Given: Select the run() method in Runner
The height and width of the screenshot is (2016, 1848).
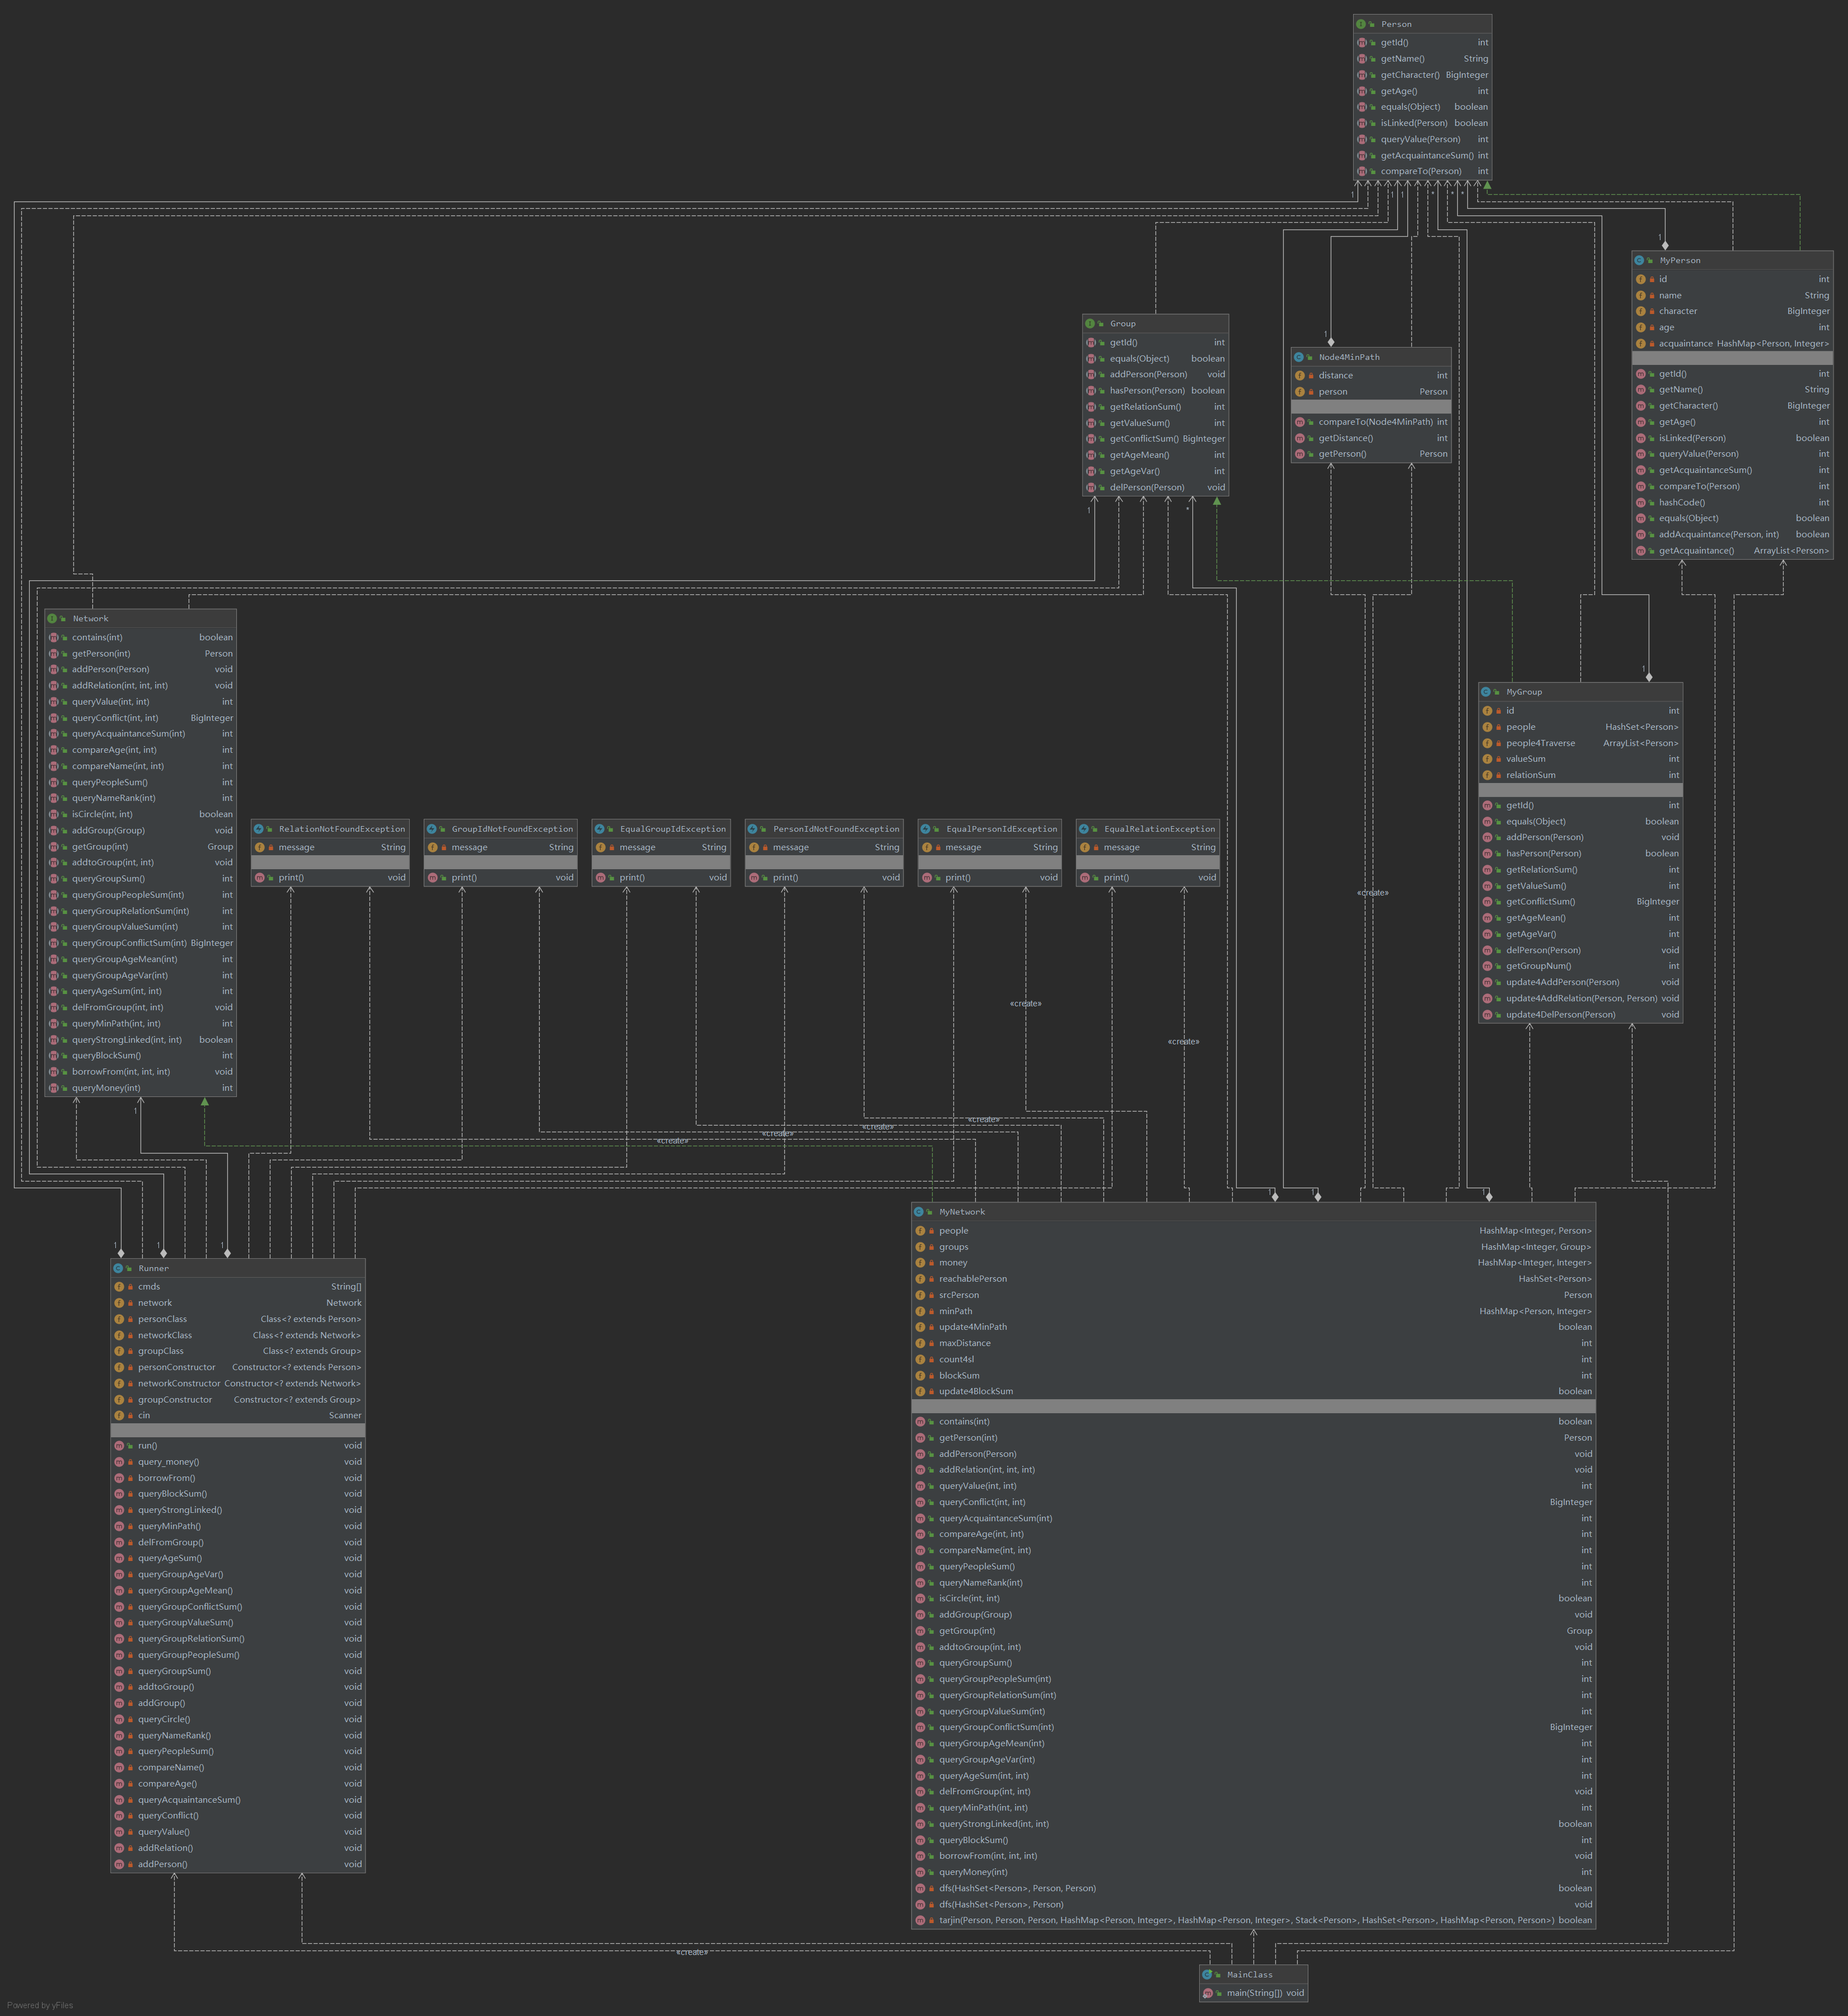Looking at the screenshot, I should point(147,1445).
